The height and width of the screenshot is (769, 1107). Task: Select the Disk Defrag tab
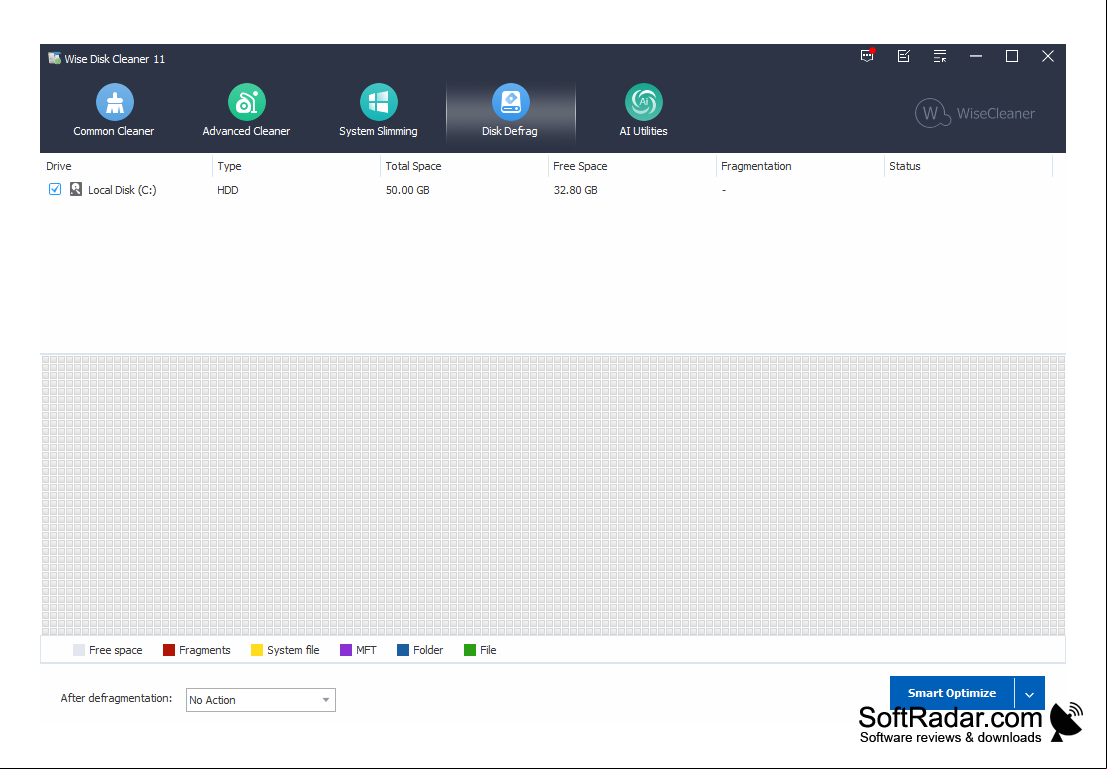click(x=510, y=111)
